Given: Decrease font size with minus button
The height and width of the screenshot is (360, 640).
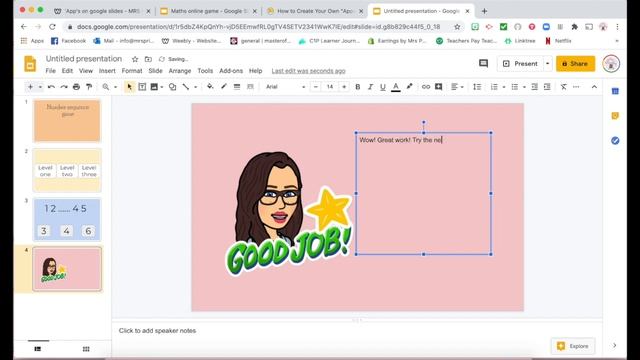Looking at the screenshot, I should coord(316,87).
